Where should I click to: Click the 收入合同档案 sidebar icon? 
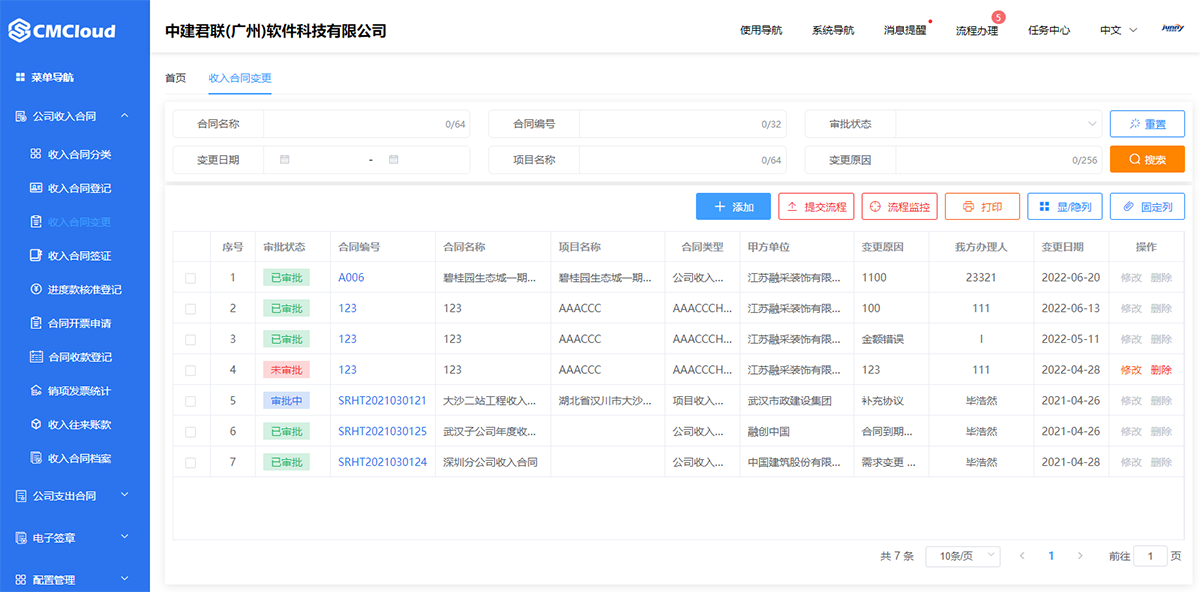click(x=36, y=458)
